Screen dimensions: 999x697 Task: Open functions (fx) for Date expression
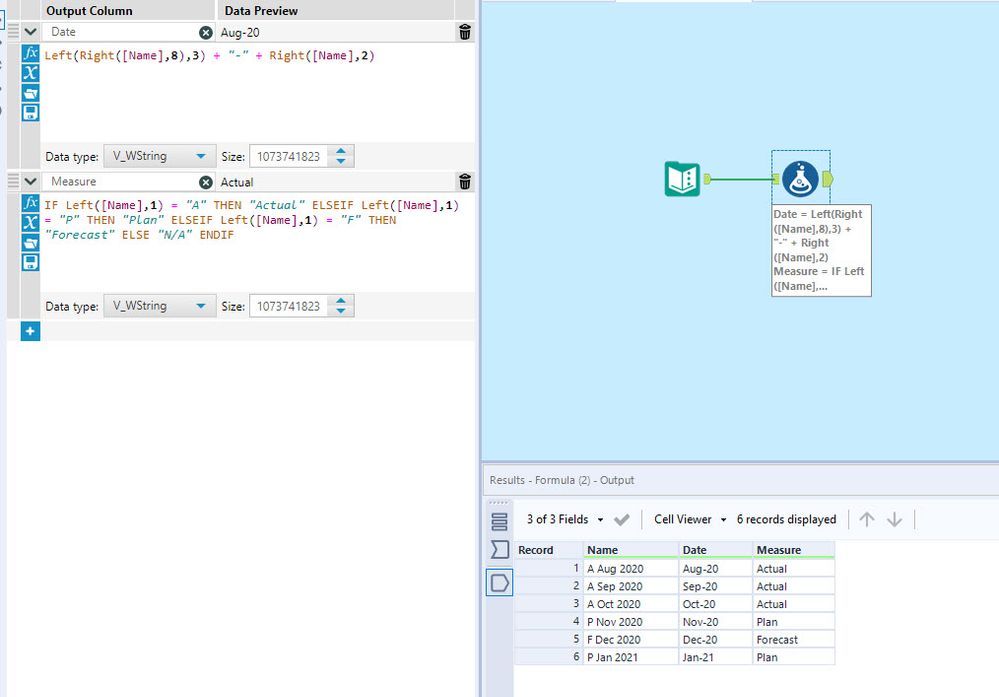tap(30, 53)
